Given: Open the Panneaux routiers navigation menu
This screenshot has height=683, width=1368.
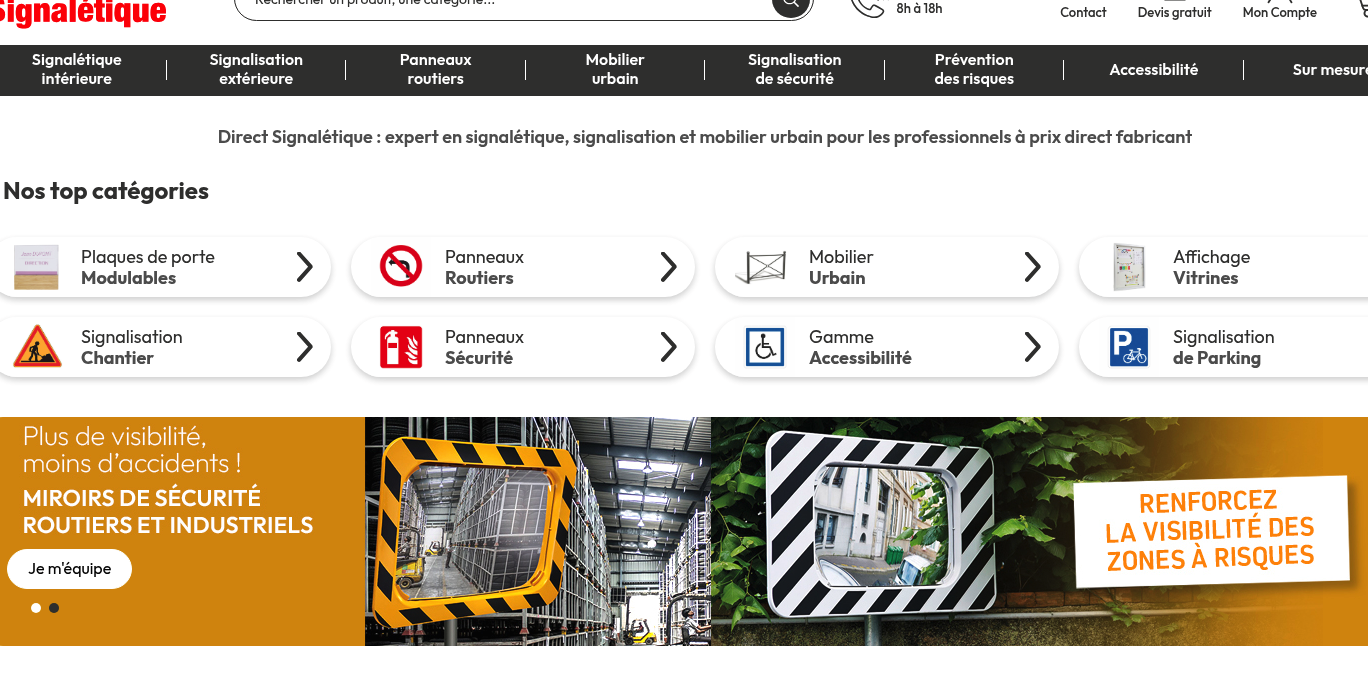Looking at the screenshot, I should click(x=436, y=69).
